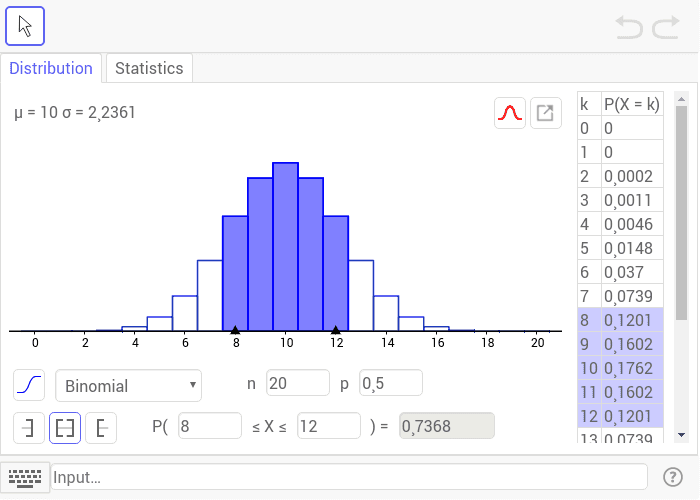Click the k column header
The image size is (700, 500).
click(x=589, y=104)
